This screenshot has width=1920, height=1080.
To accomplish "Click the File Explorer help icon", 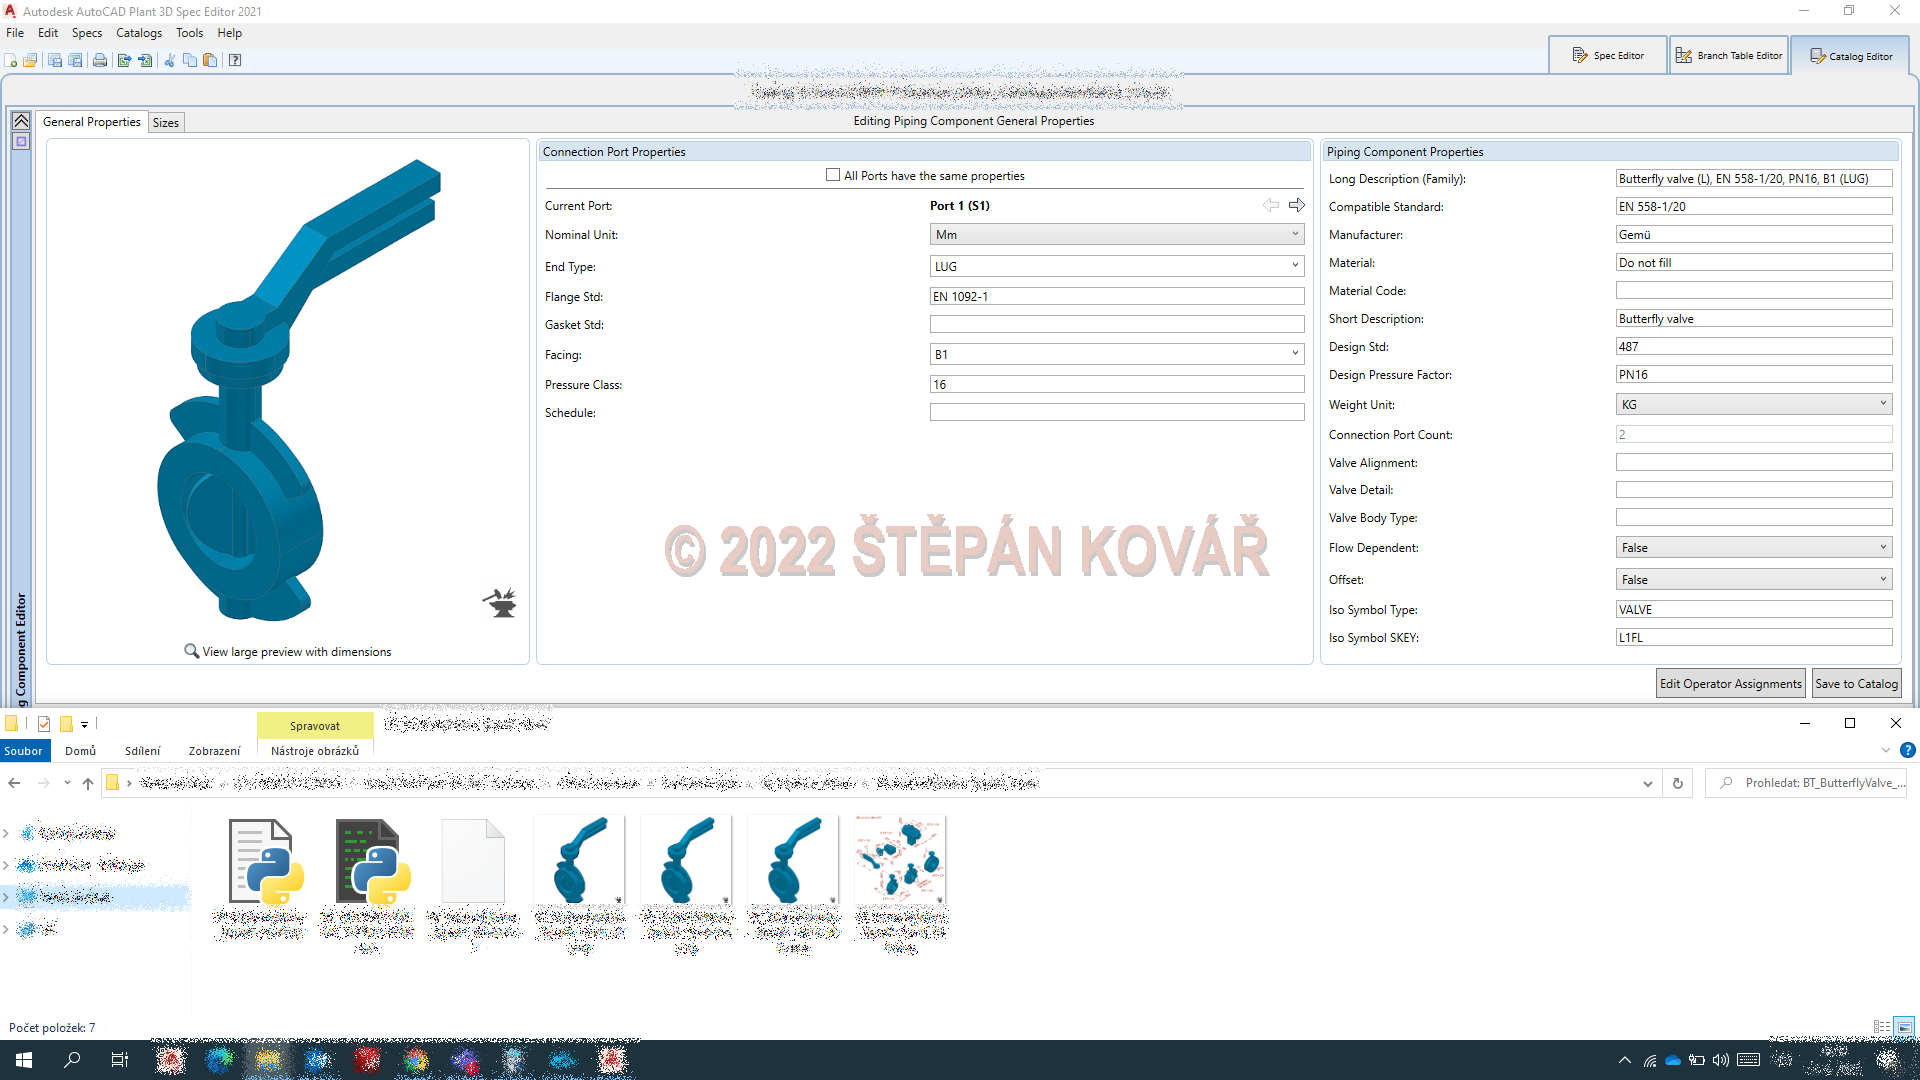I will point(1908,750).
